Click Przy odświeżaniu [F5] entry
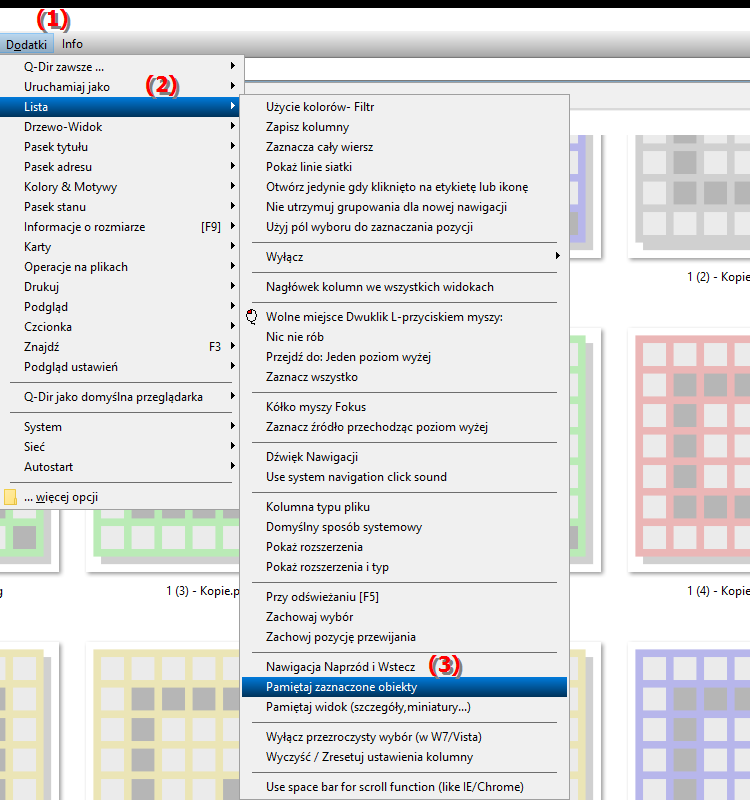Image resolution: width=750 pixels, height=800 pixels. click(404, 597)
